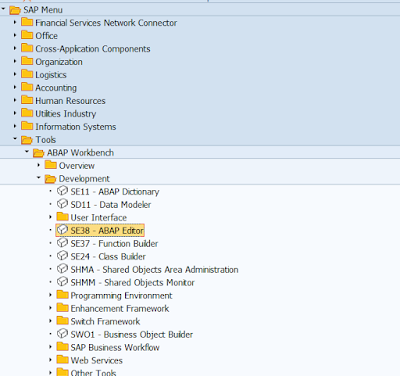Screen dimensions: 400x376
Task: Click the SWO1 Business Object Builder cube icon
Action: 62,334
